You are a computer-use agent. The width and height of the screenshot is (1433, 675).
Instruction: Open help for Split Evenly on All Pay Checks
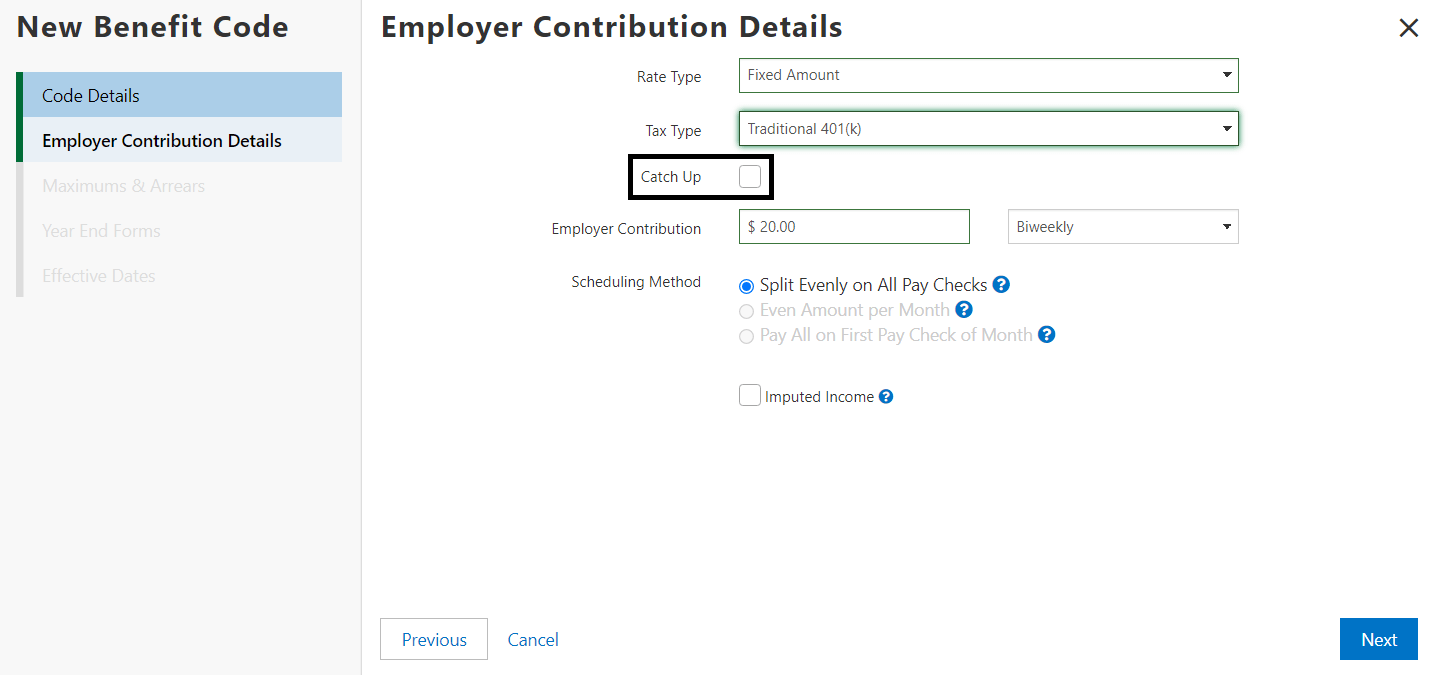pyautogui.click(x=1001, y=285)
